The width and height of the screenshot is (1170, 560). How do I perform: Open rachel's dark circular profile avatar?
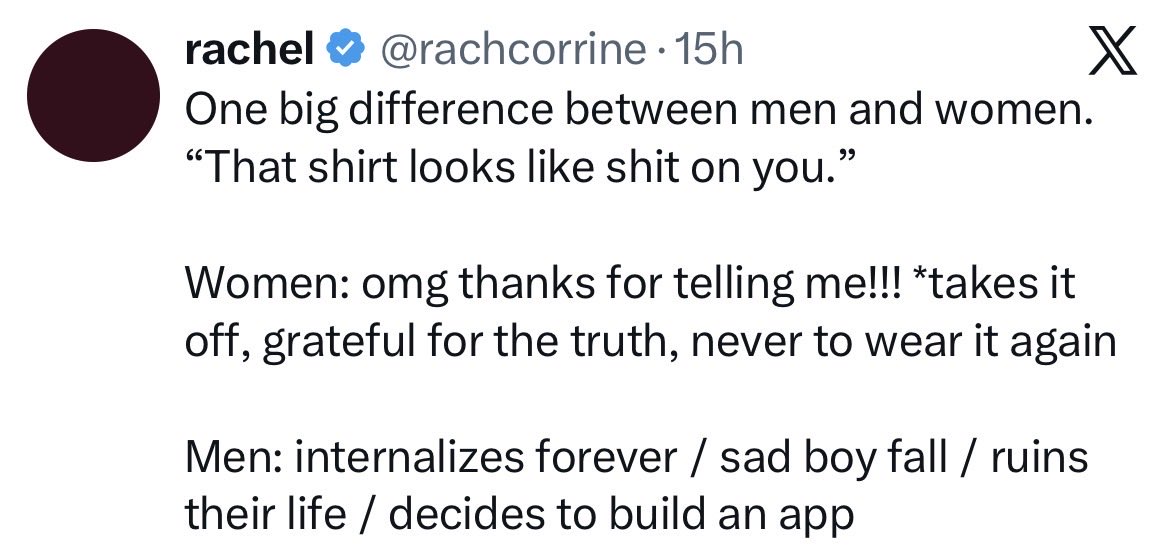93,96
